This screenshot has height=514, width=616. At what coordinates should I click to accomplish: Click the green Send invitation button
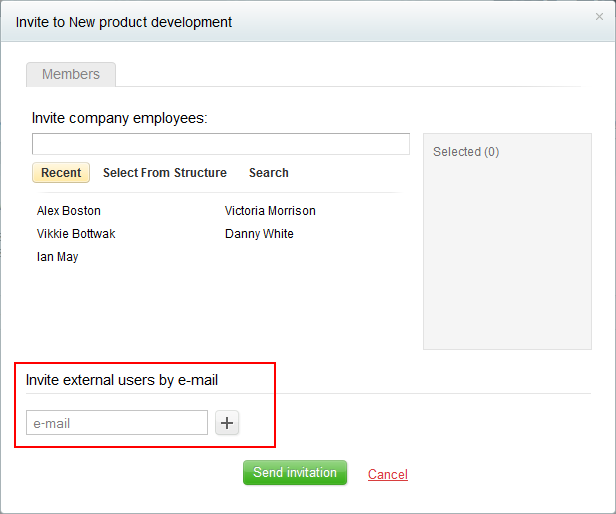point(295,472)
